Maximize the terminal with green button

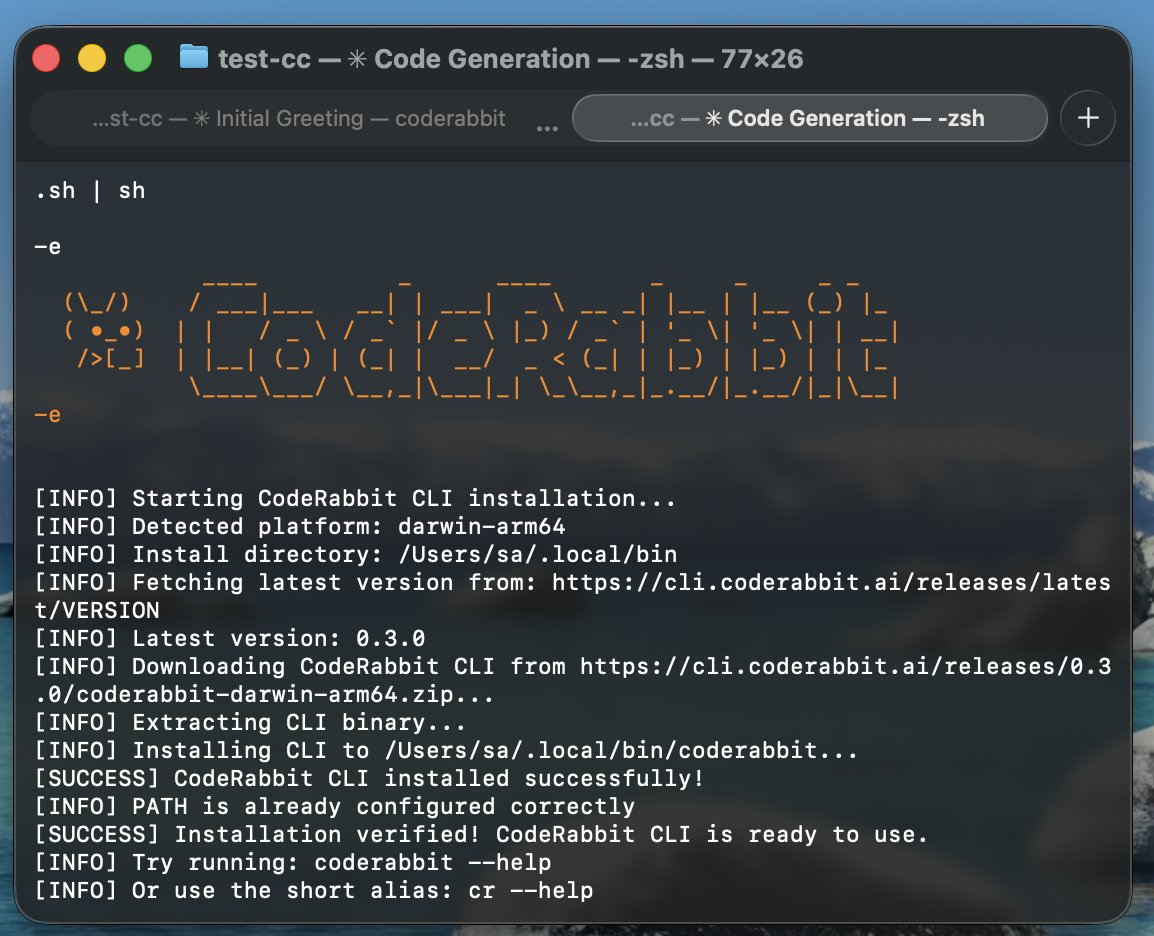coord(138,58)
